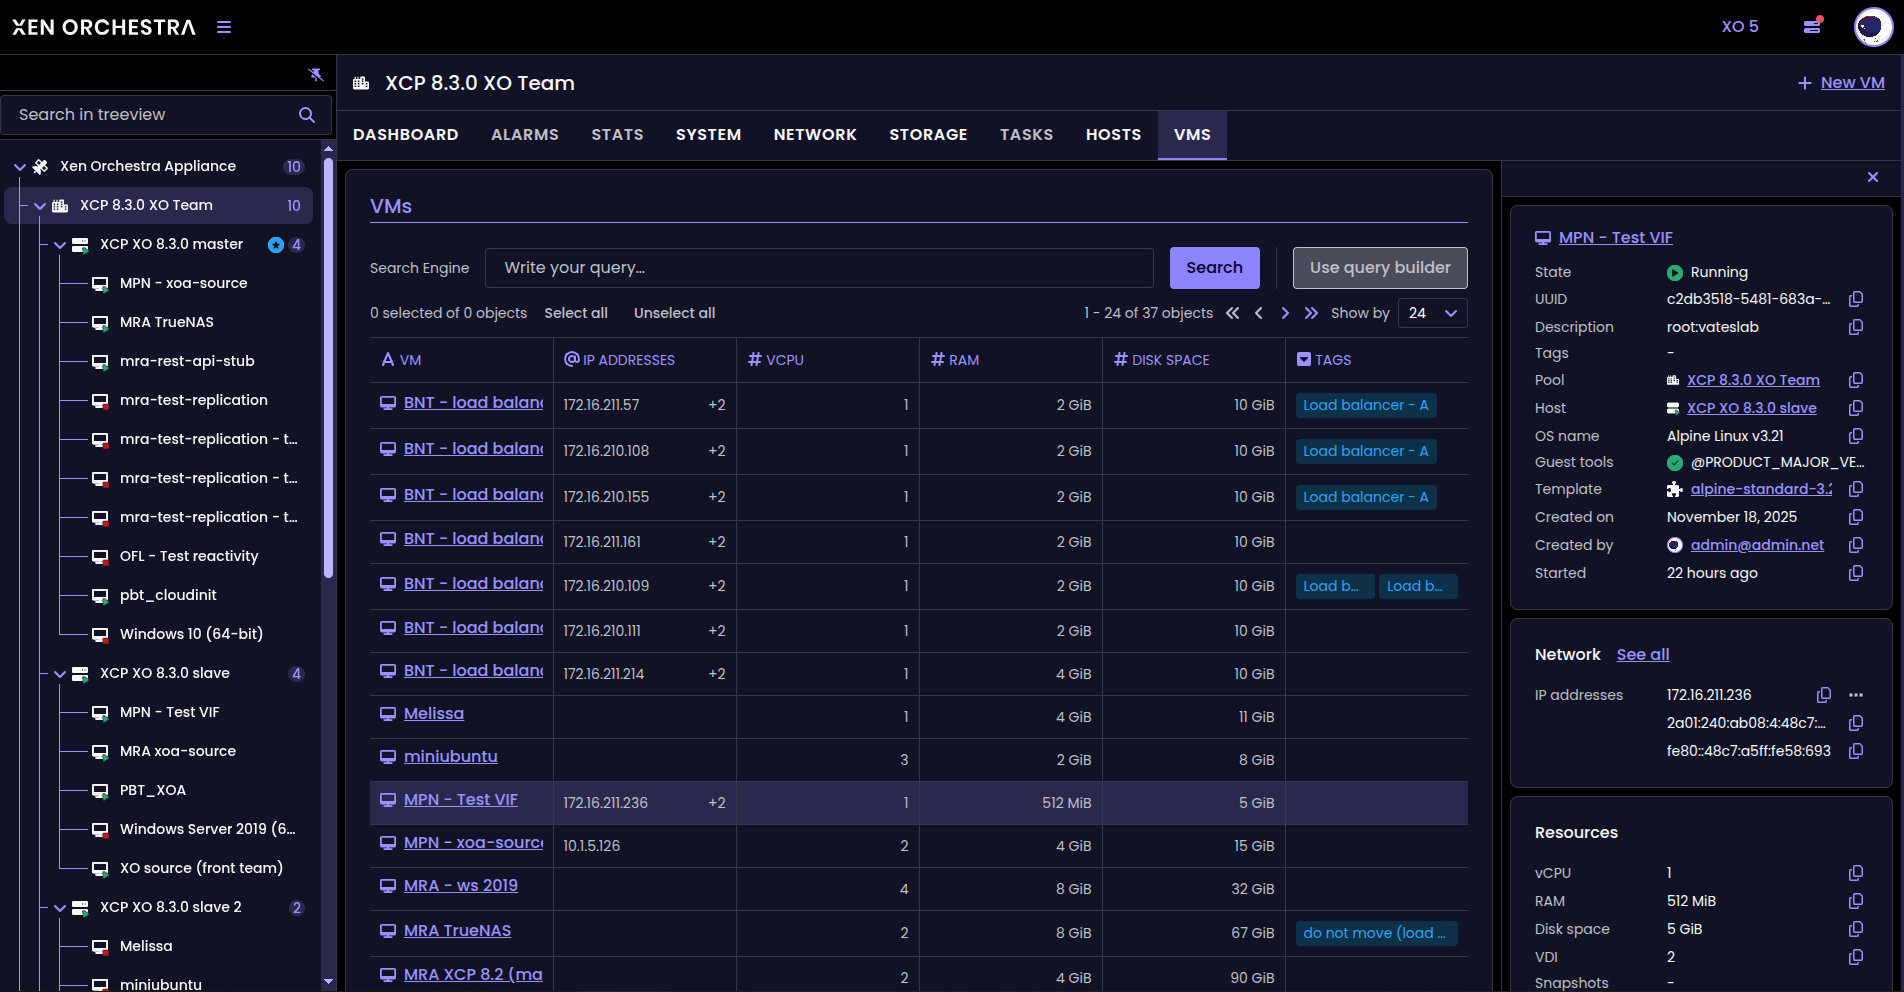1904x992 pixels.
Task: Open the IP addresses more options menu
Action: pos(1856,695)
